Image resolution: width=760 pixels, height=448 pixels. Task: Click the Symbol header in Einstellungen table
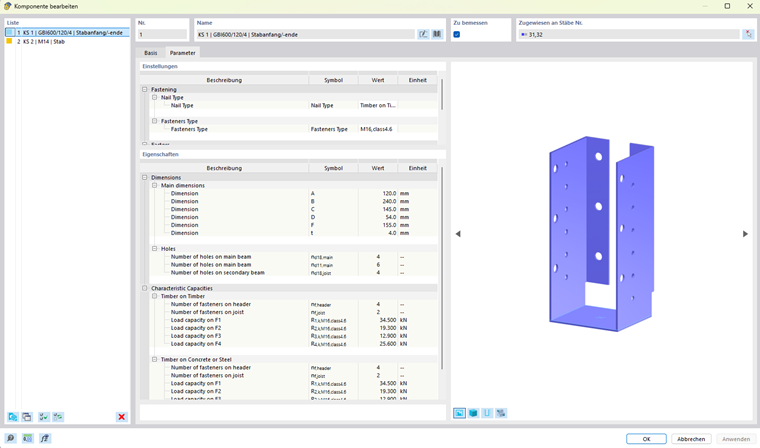(333, 80)
